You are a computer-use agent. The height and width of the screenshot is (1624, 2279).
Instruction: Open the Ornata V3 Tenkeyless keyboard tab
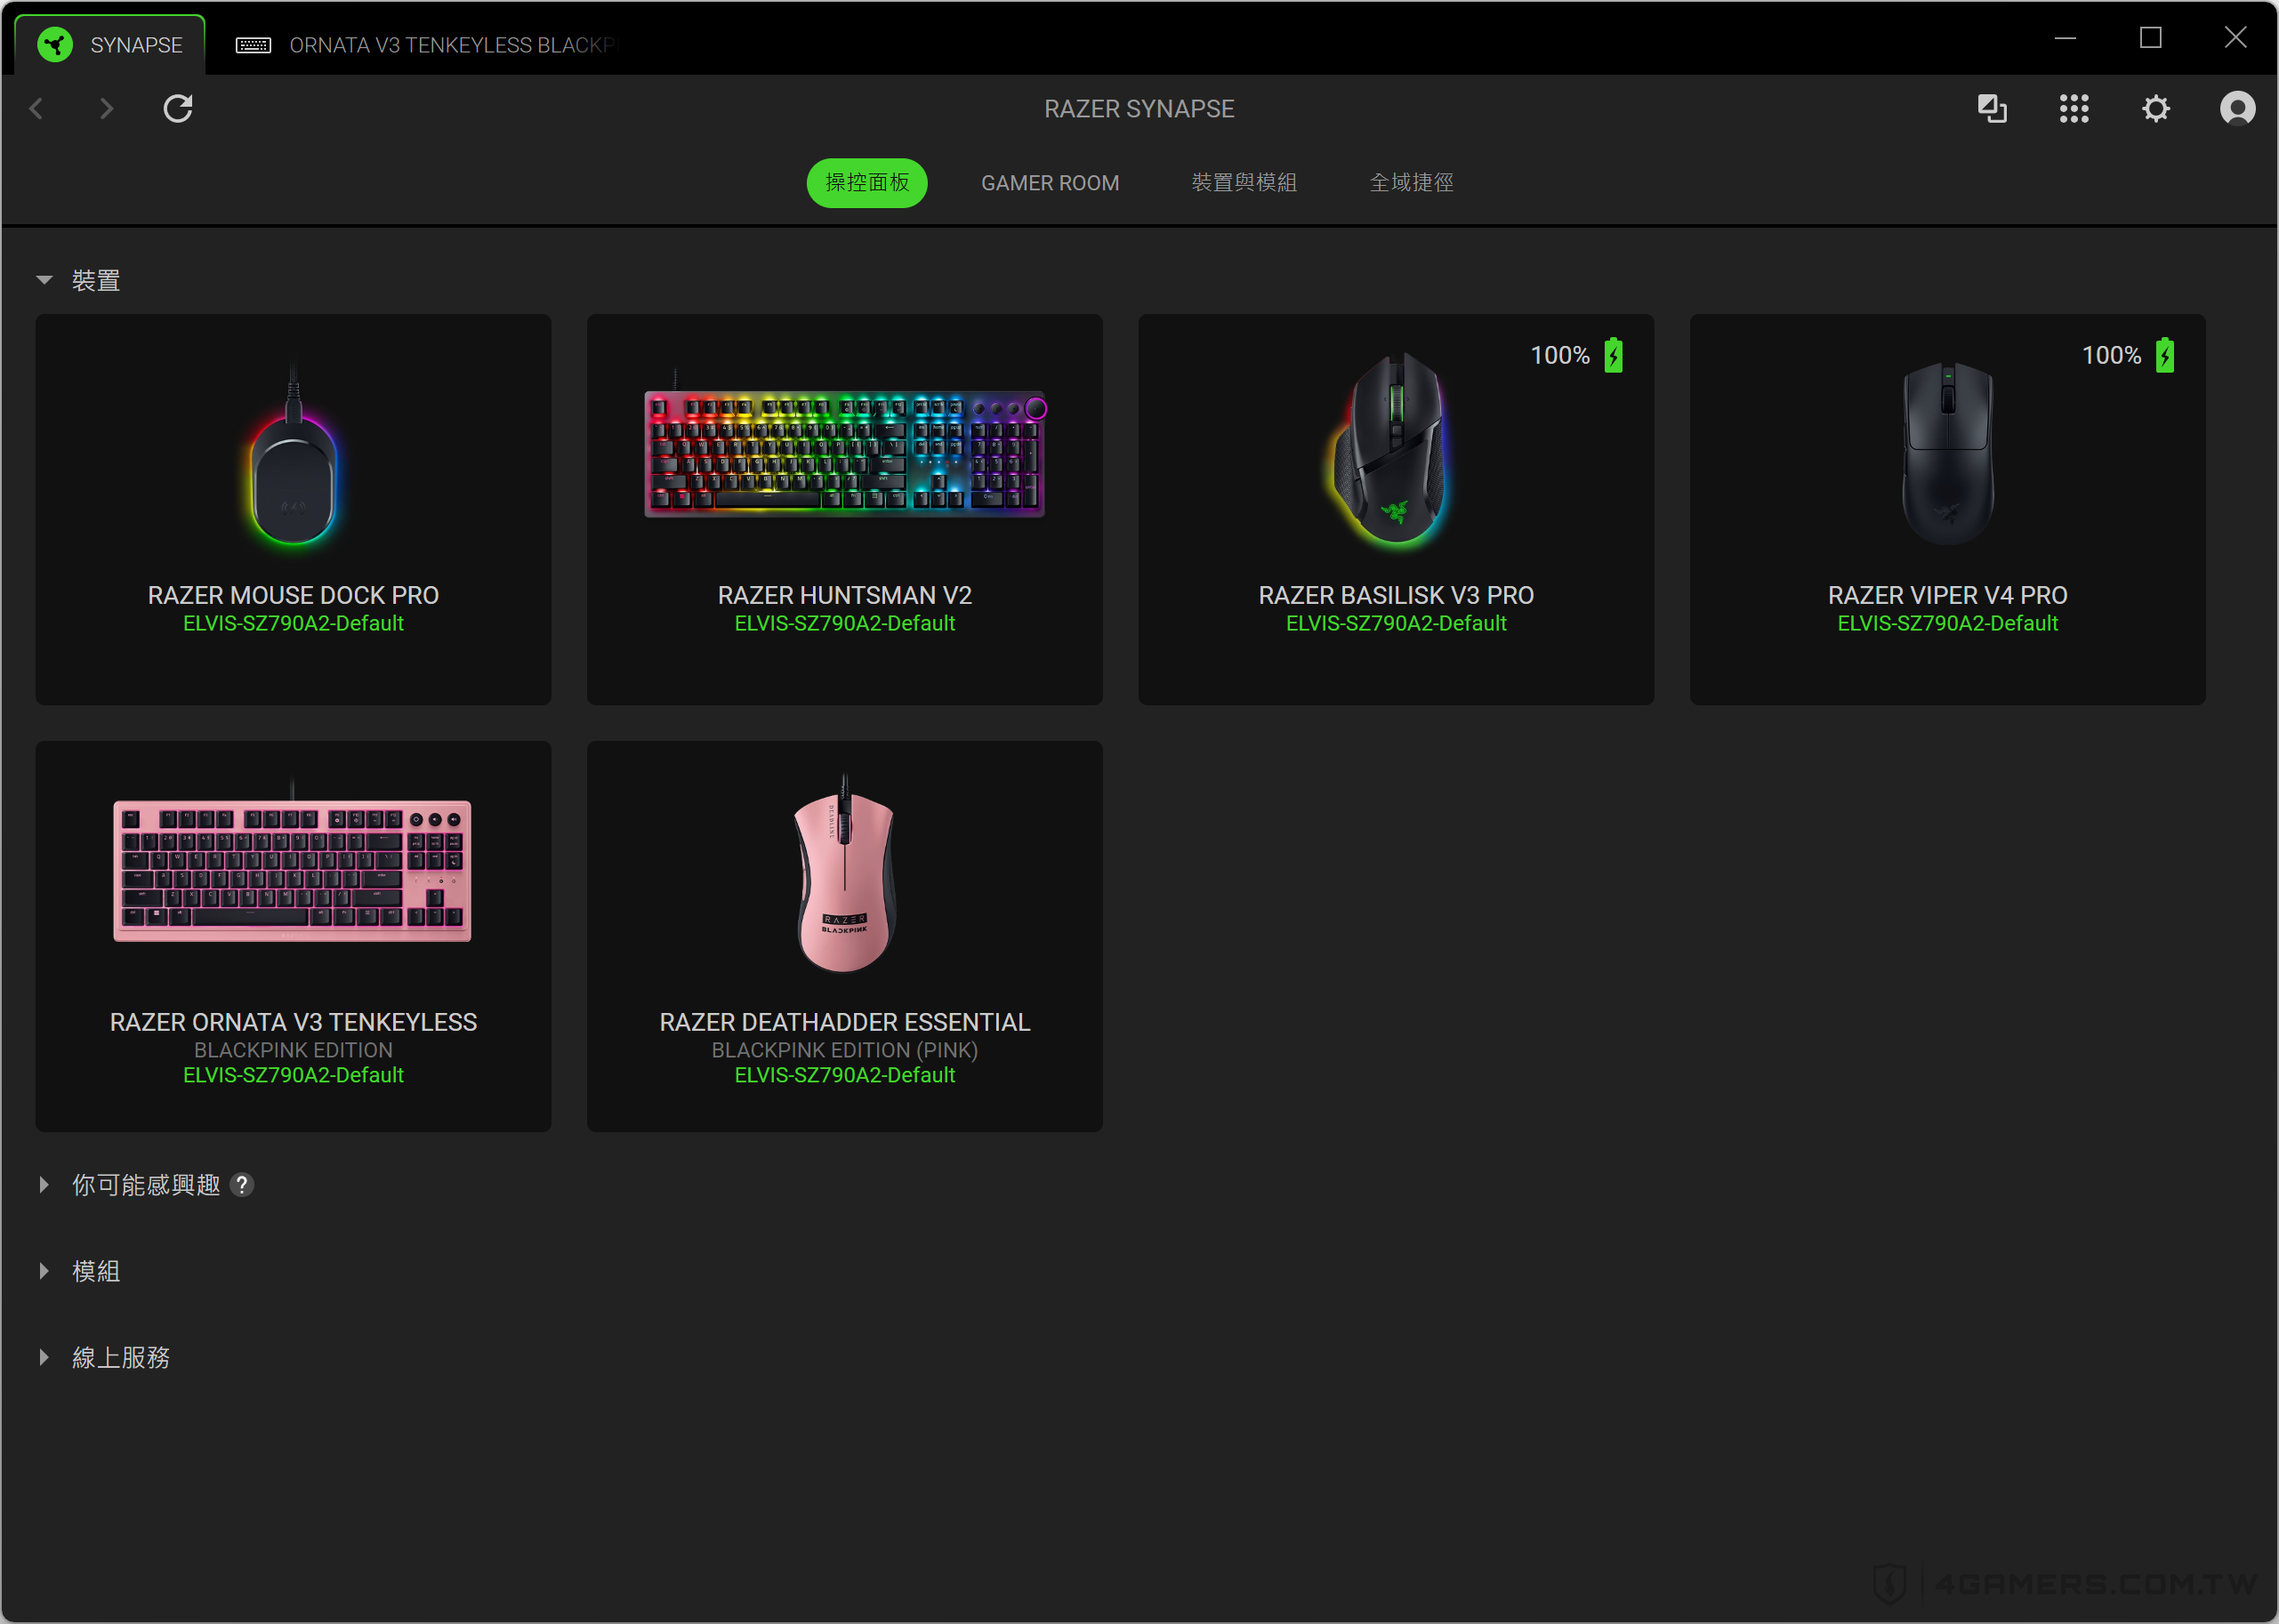[x=426, y=45]
